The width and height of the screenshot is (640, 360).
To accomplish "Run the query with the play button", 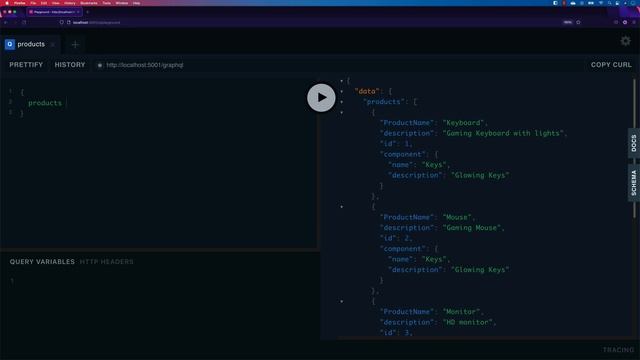I will click(321, 98).
